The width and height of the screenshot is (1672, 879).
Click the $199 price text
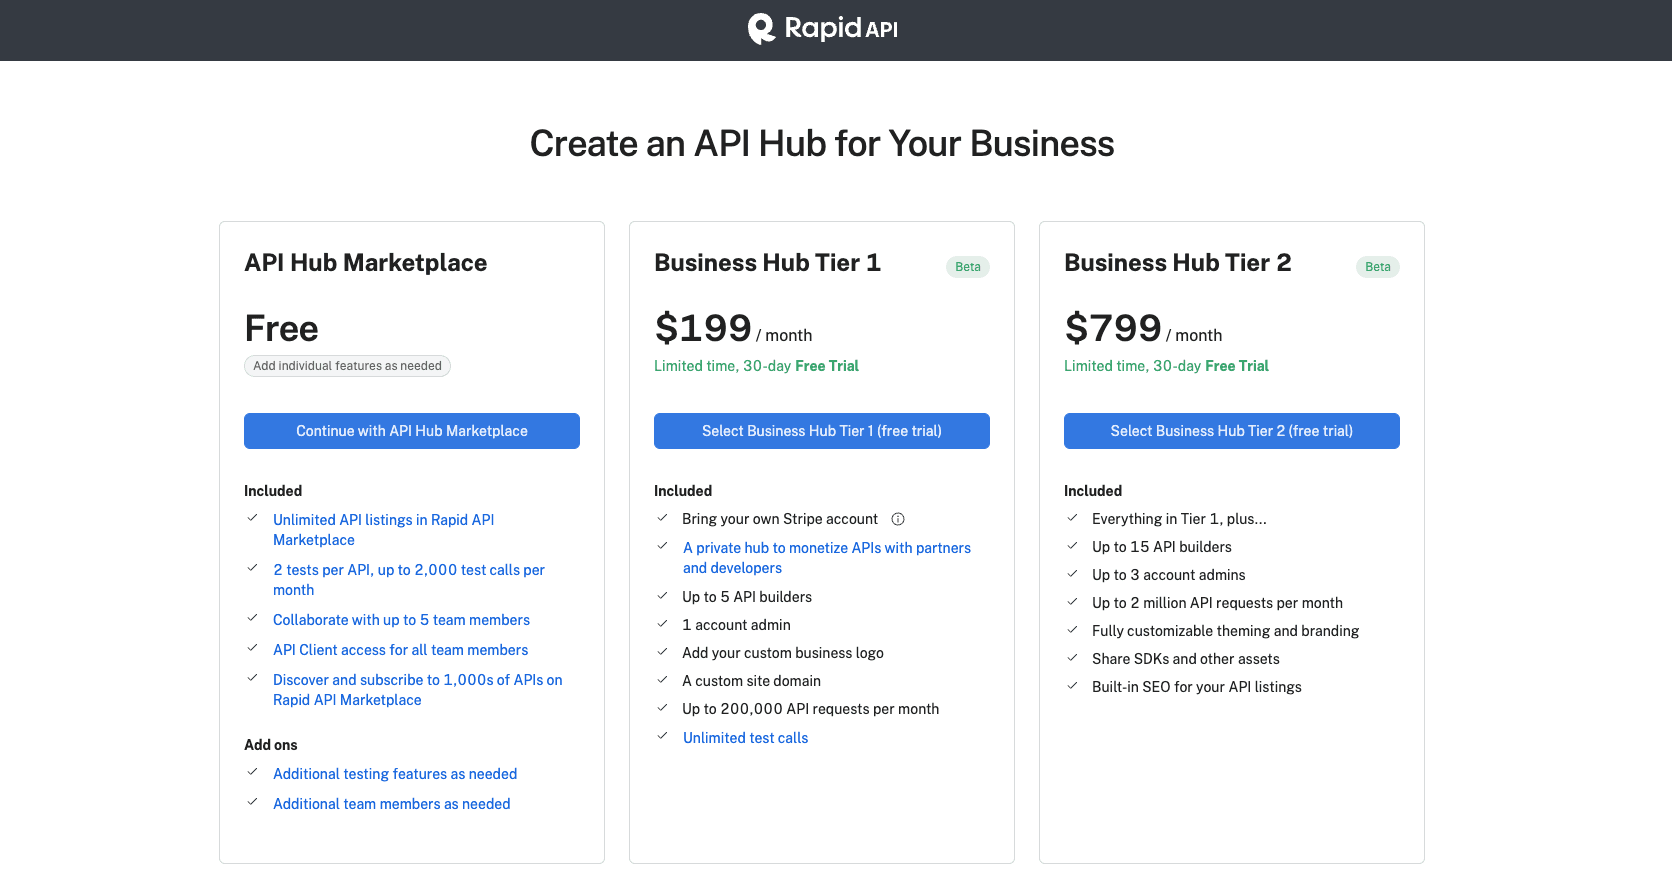703,328
